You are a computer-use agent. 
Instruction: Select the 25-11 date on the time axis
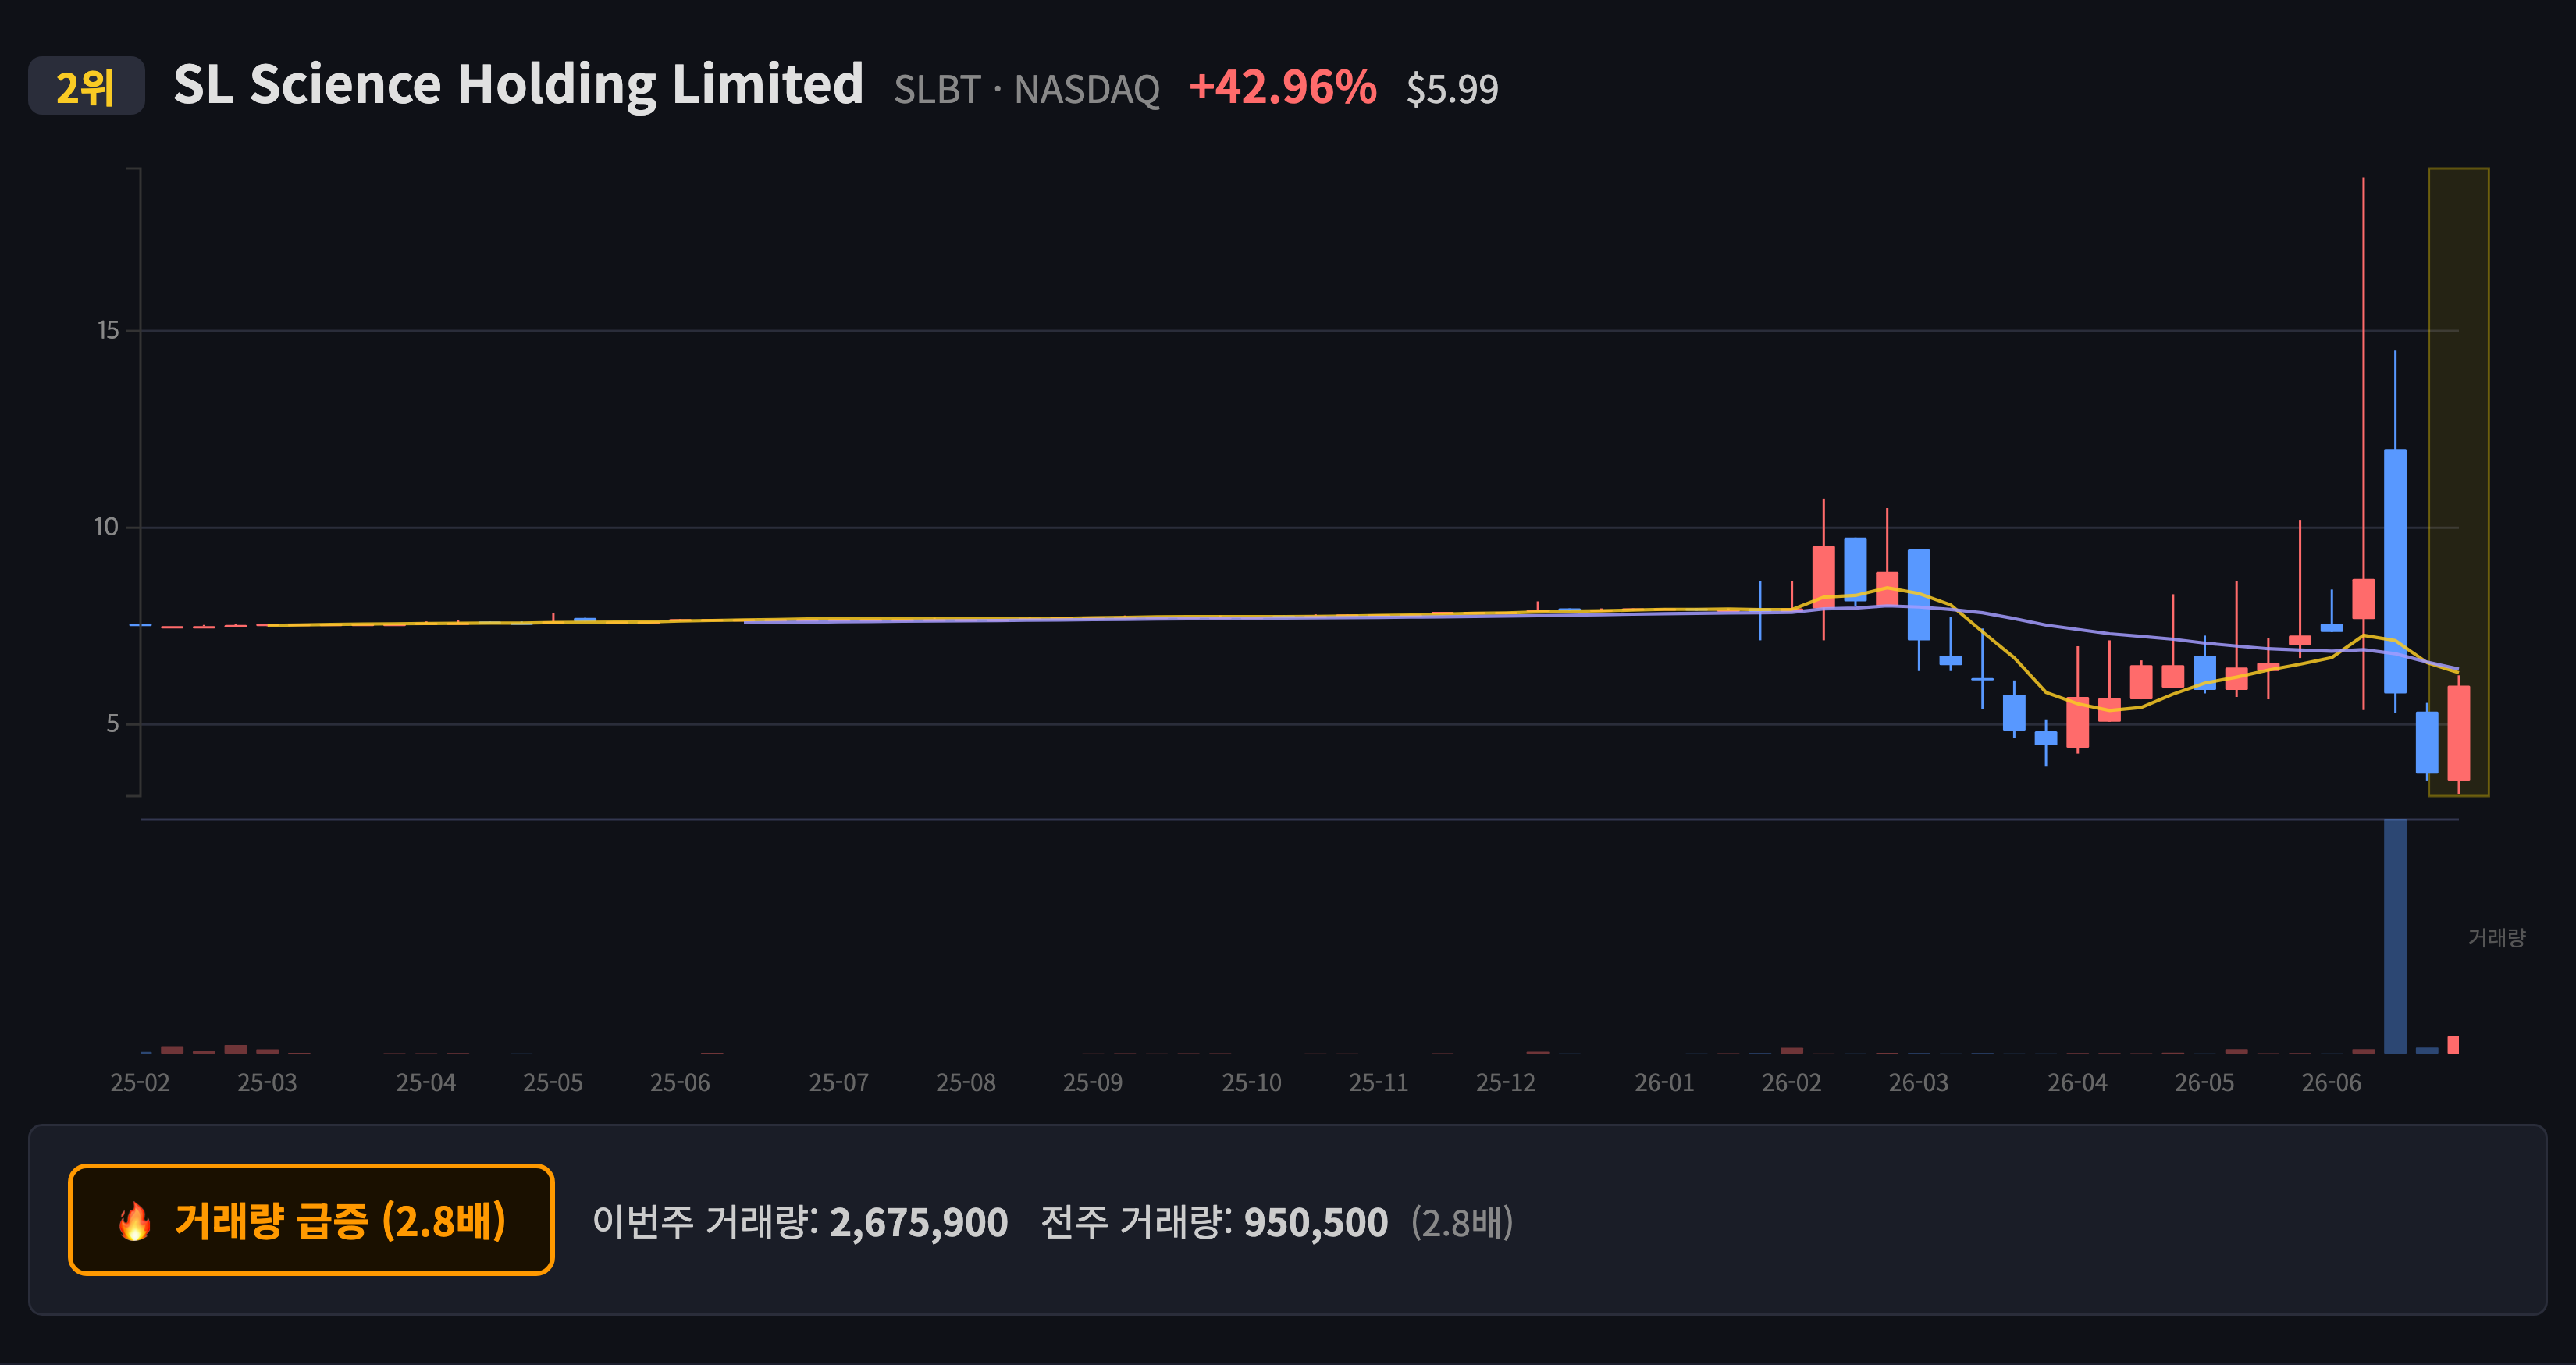(x=1379, y=1082)
